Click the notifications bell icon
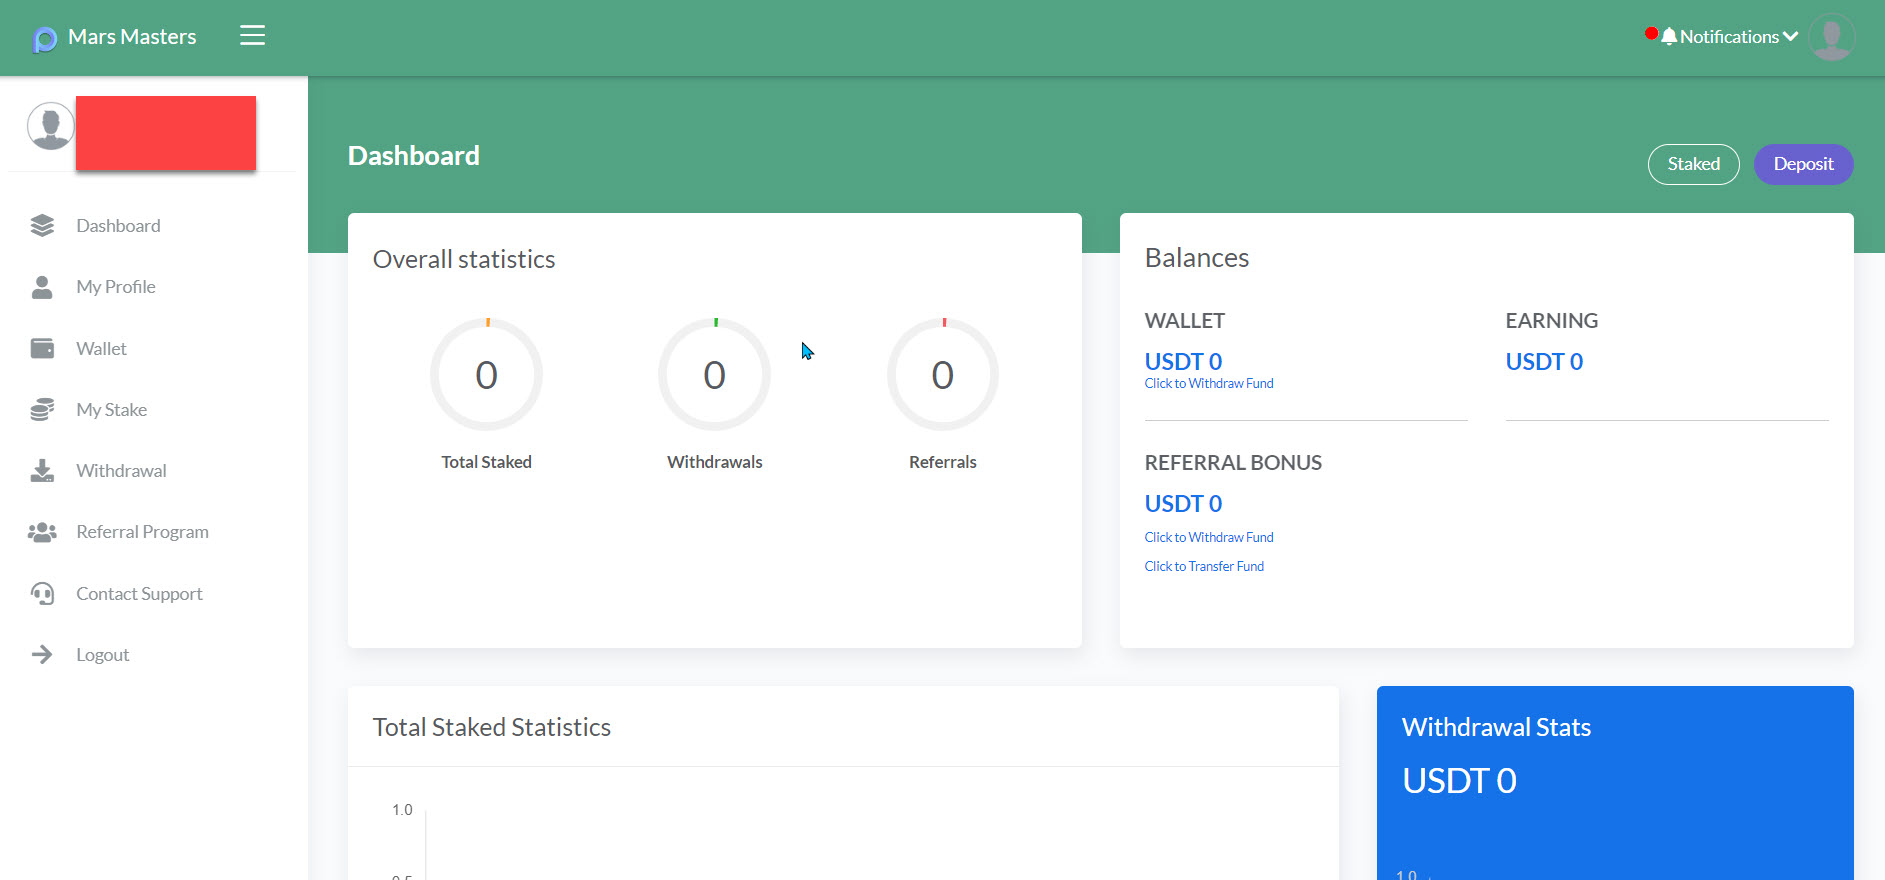The width and height of the screenshot is (1885, 880). (x=1669, y=37)
